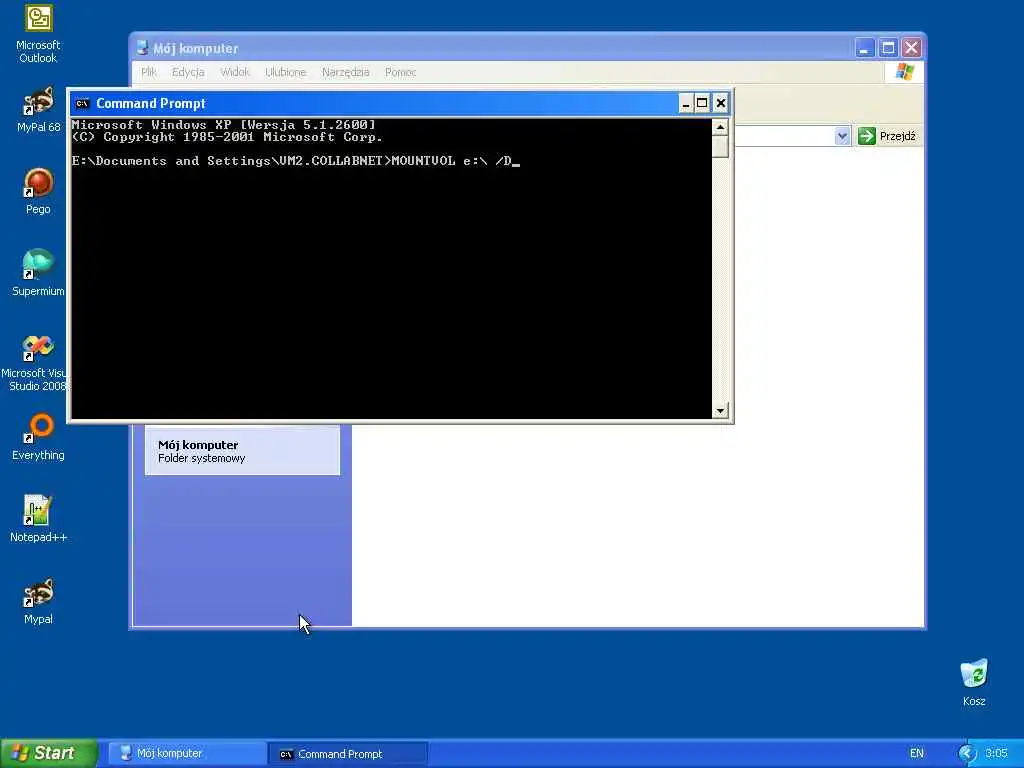Select the Pego desktop shortcut
The height and width of the screenshot is (768, 1024).
pos(38,191)
